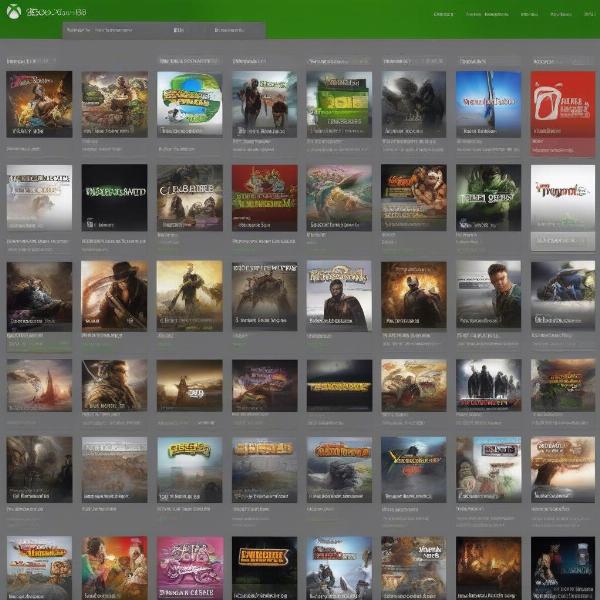Image resolution: width=600 pixels, height=600 pixels.
Task: Open the bright blue tile with red title text
Action: pos(488,104)
